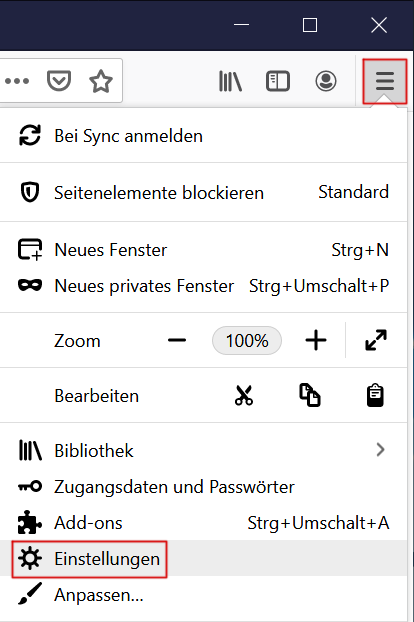Increase zoom with the plus button

point(316,340)
